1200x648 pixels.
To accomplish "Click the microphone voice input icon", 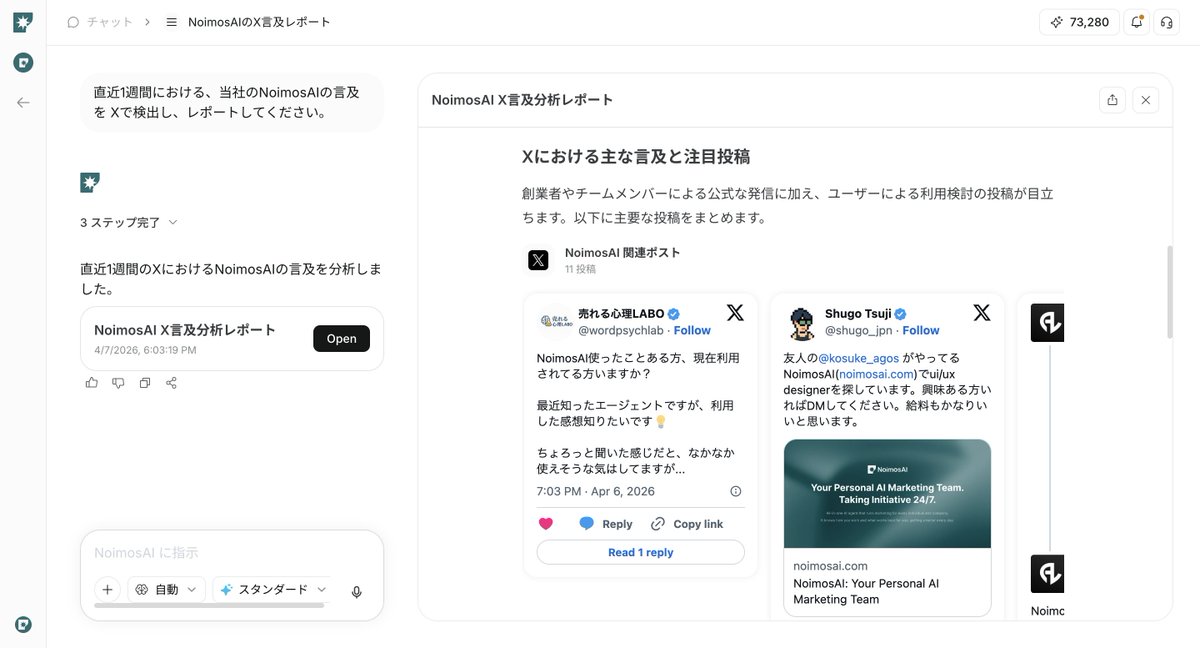I will 356,591.
